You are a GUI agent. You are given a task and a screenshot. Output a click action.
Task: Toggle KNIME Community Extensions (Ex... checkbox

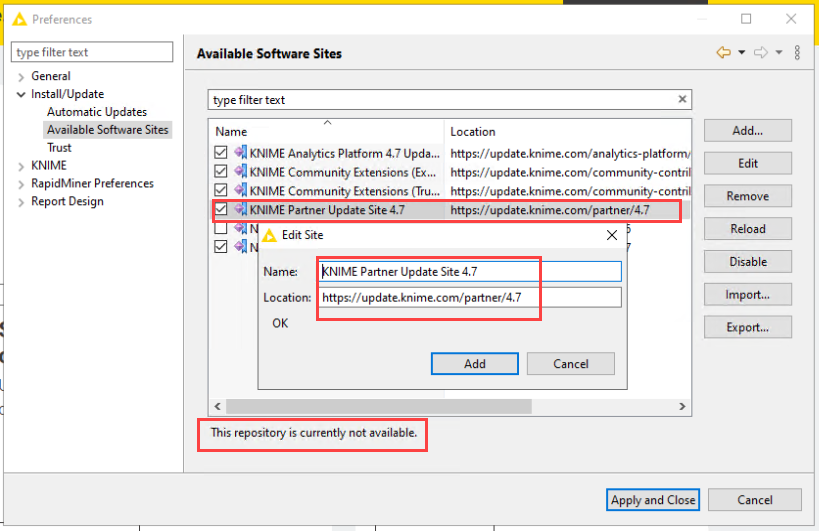tap(221, 171)
